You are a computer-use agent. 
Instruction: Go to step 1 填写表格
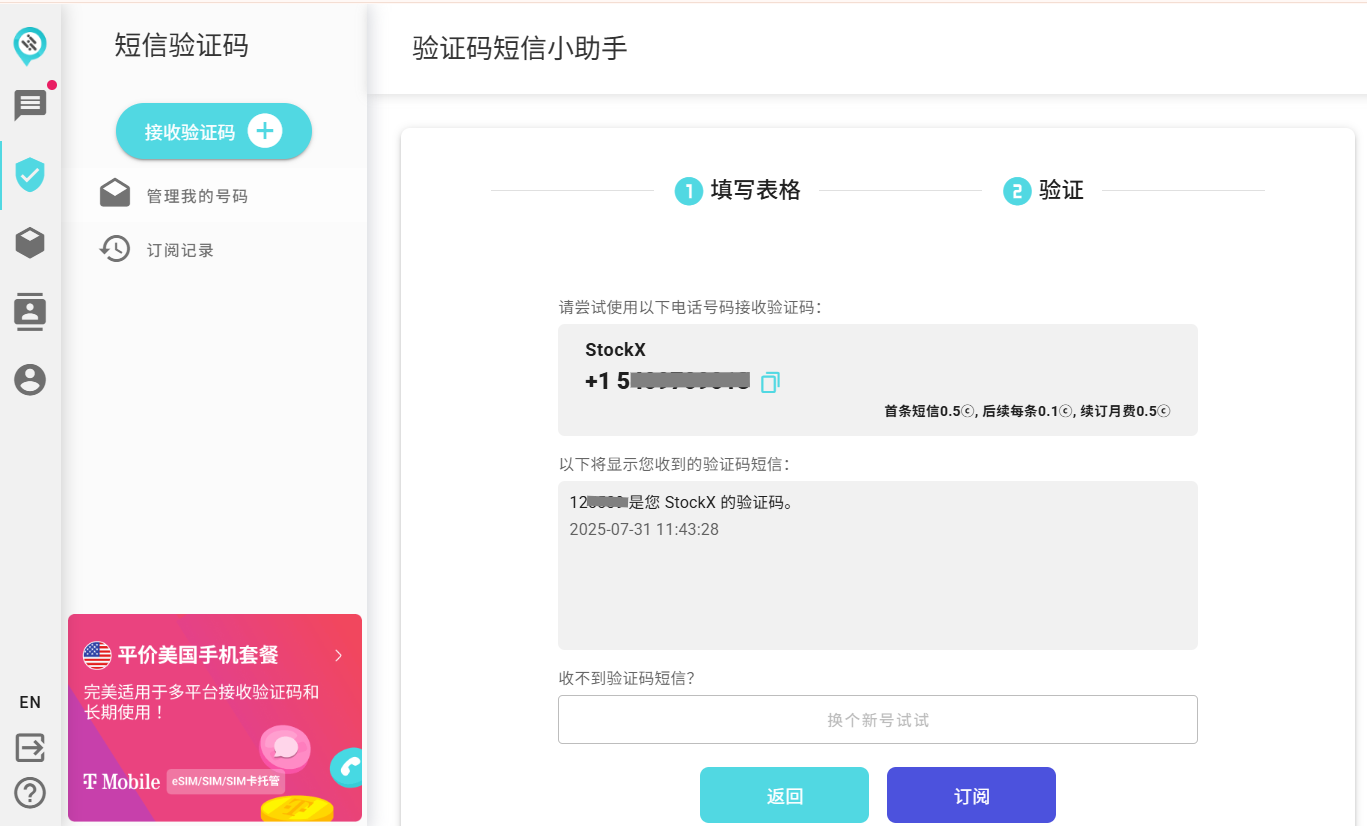pos(738,190)
